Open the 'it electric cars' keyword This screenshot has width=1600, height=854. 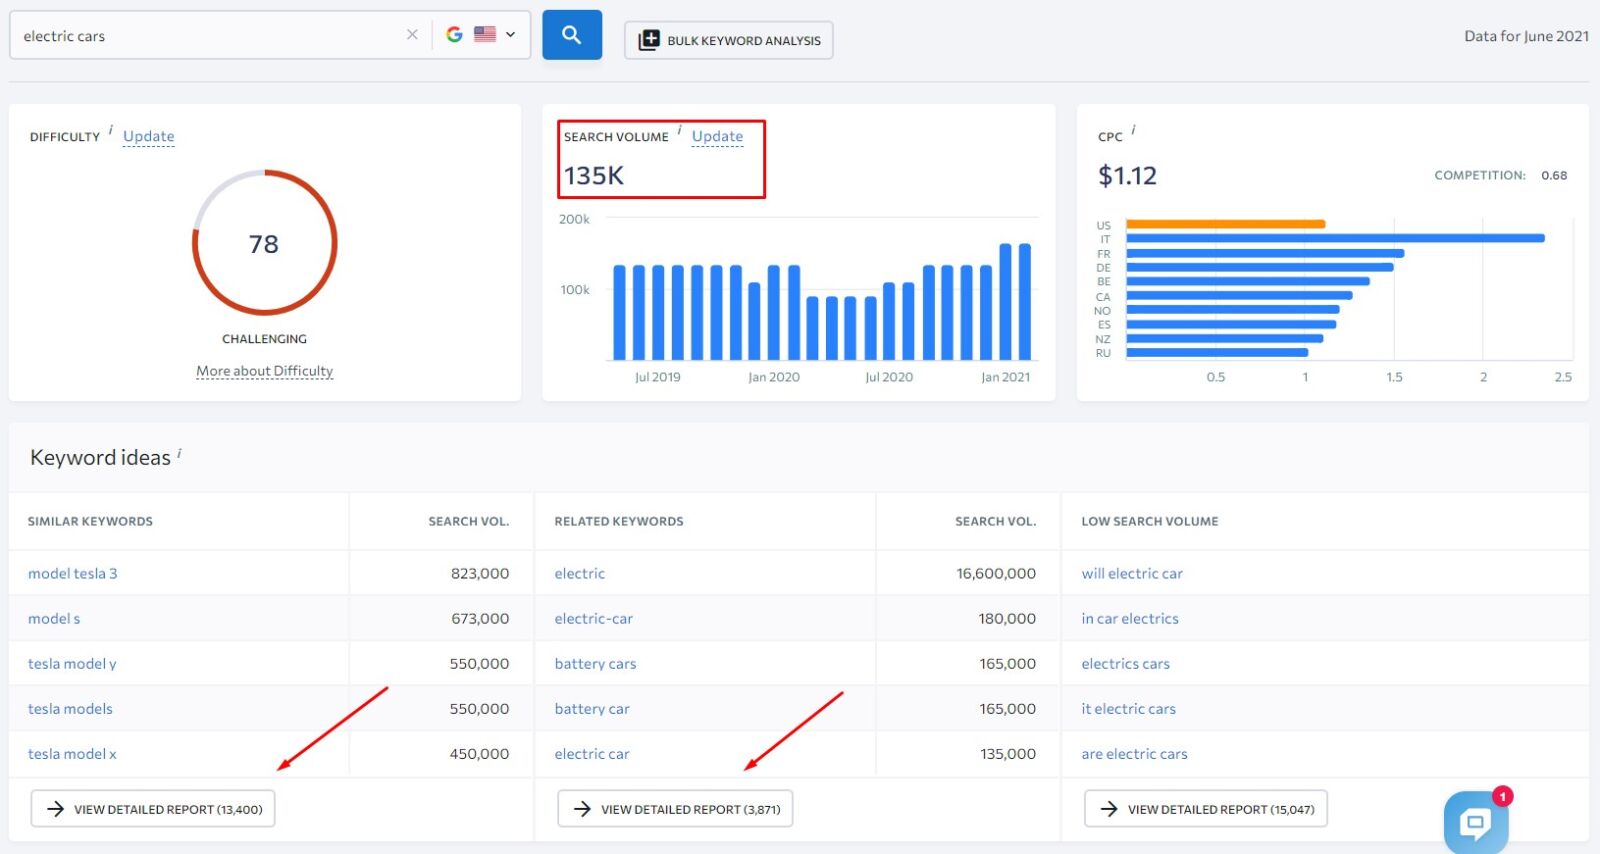1128,709
